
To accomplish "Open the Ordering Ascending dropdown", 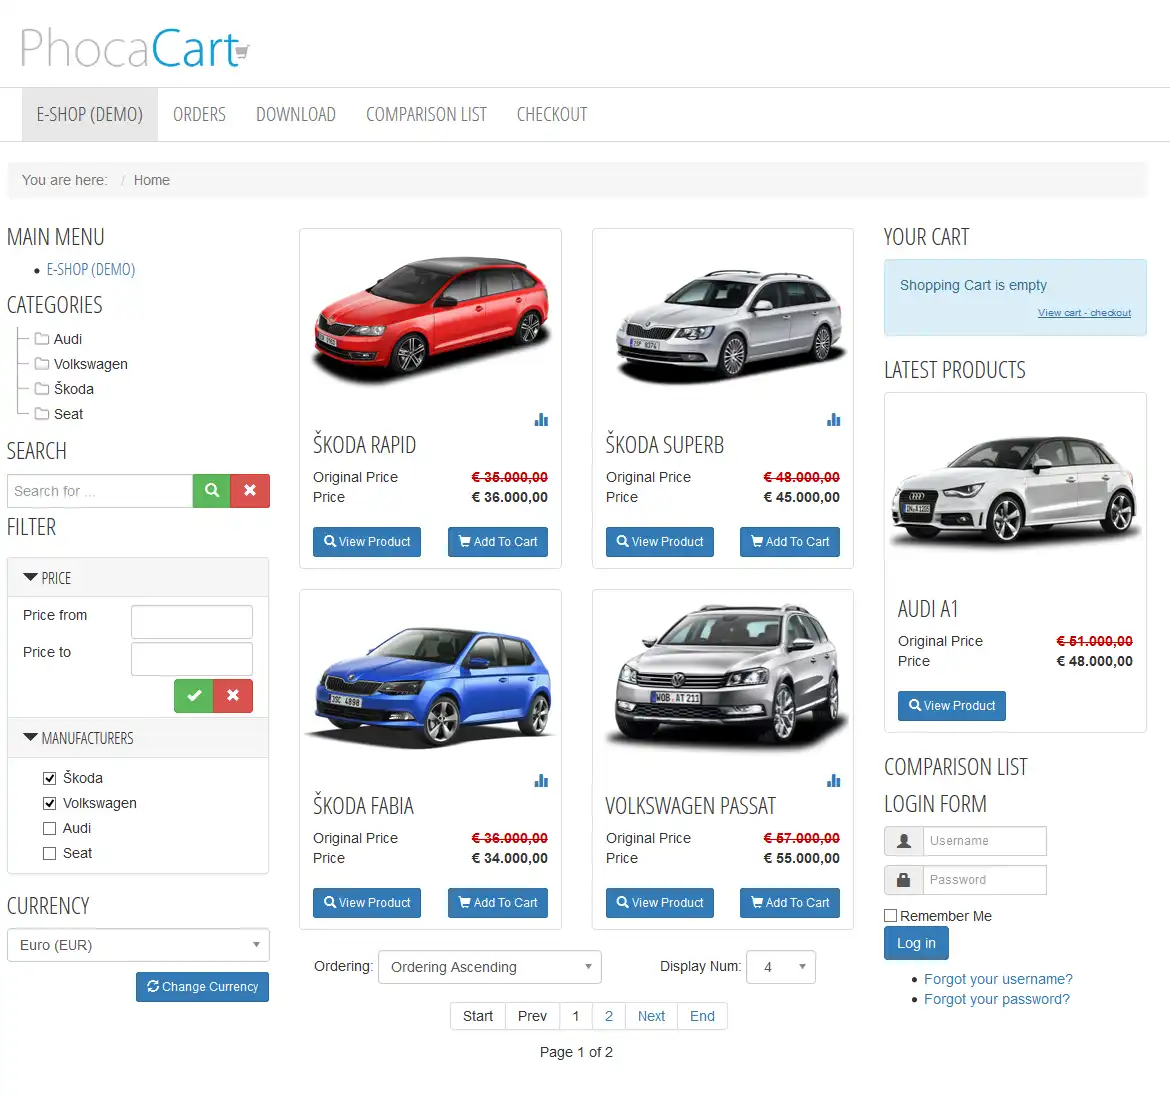I will tap(489, 966).
